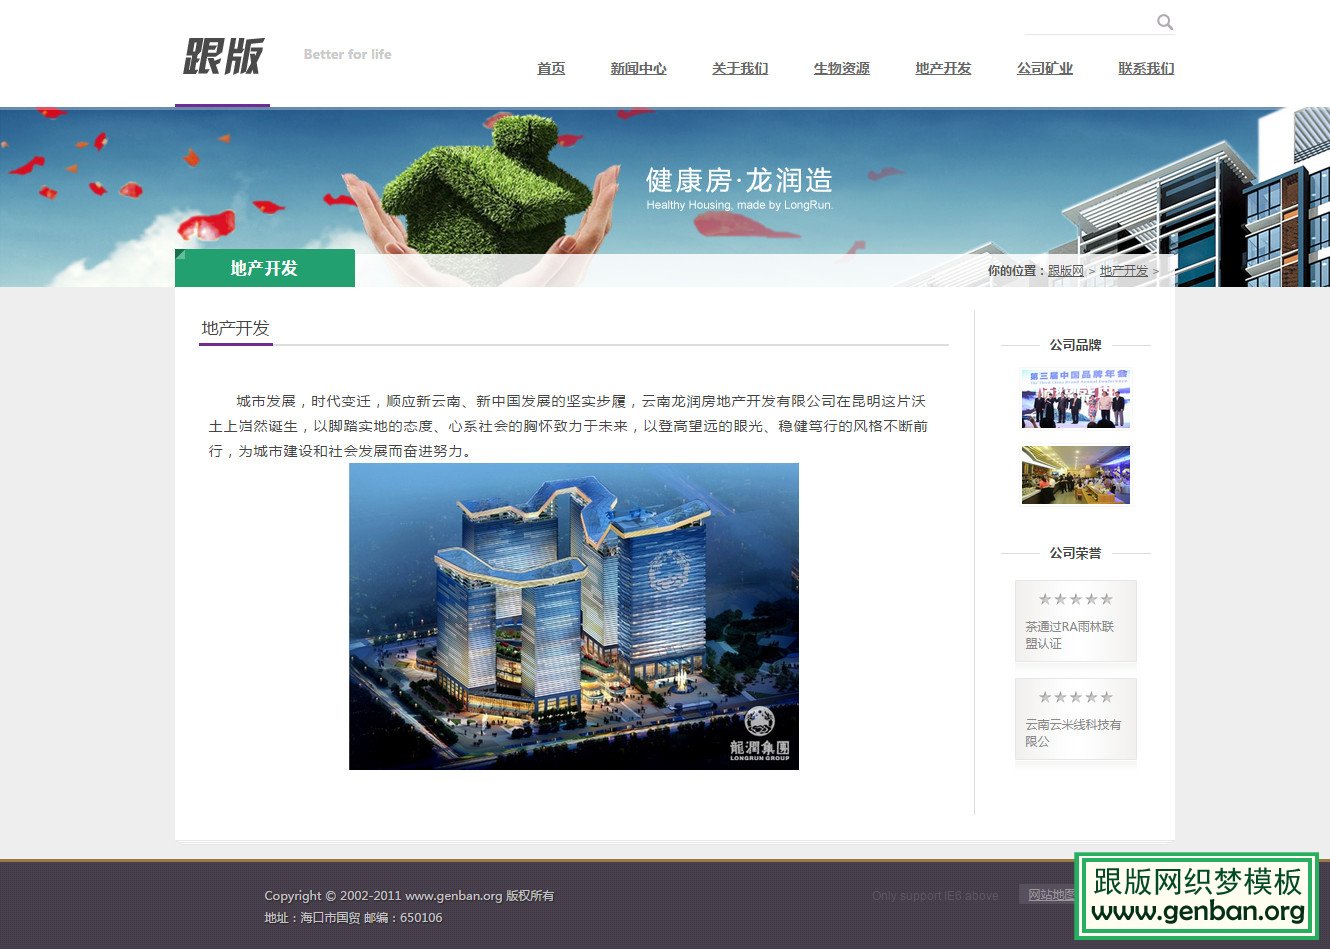
Task: Open the 新闻中心 navigation menu item
Action: [639, 68]
